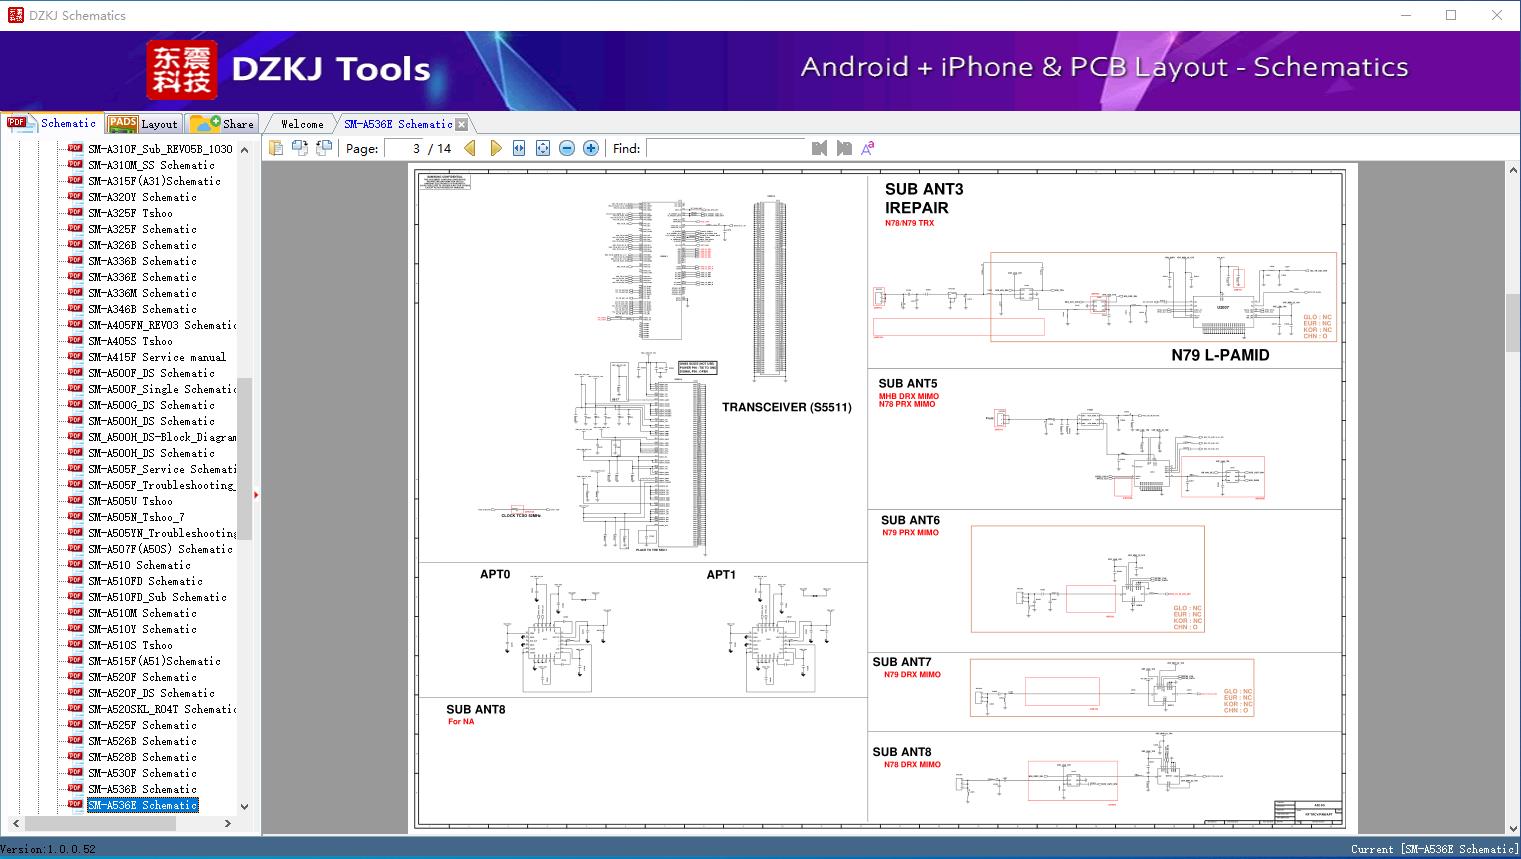Viewport: 1521px width, 859px height.
Task: Open SM-A346B Schematic entry
Action: pos(142,309)
